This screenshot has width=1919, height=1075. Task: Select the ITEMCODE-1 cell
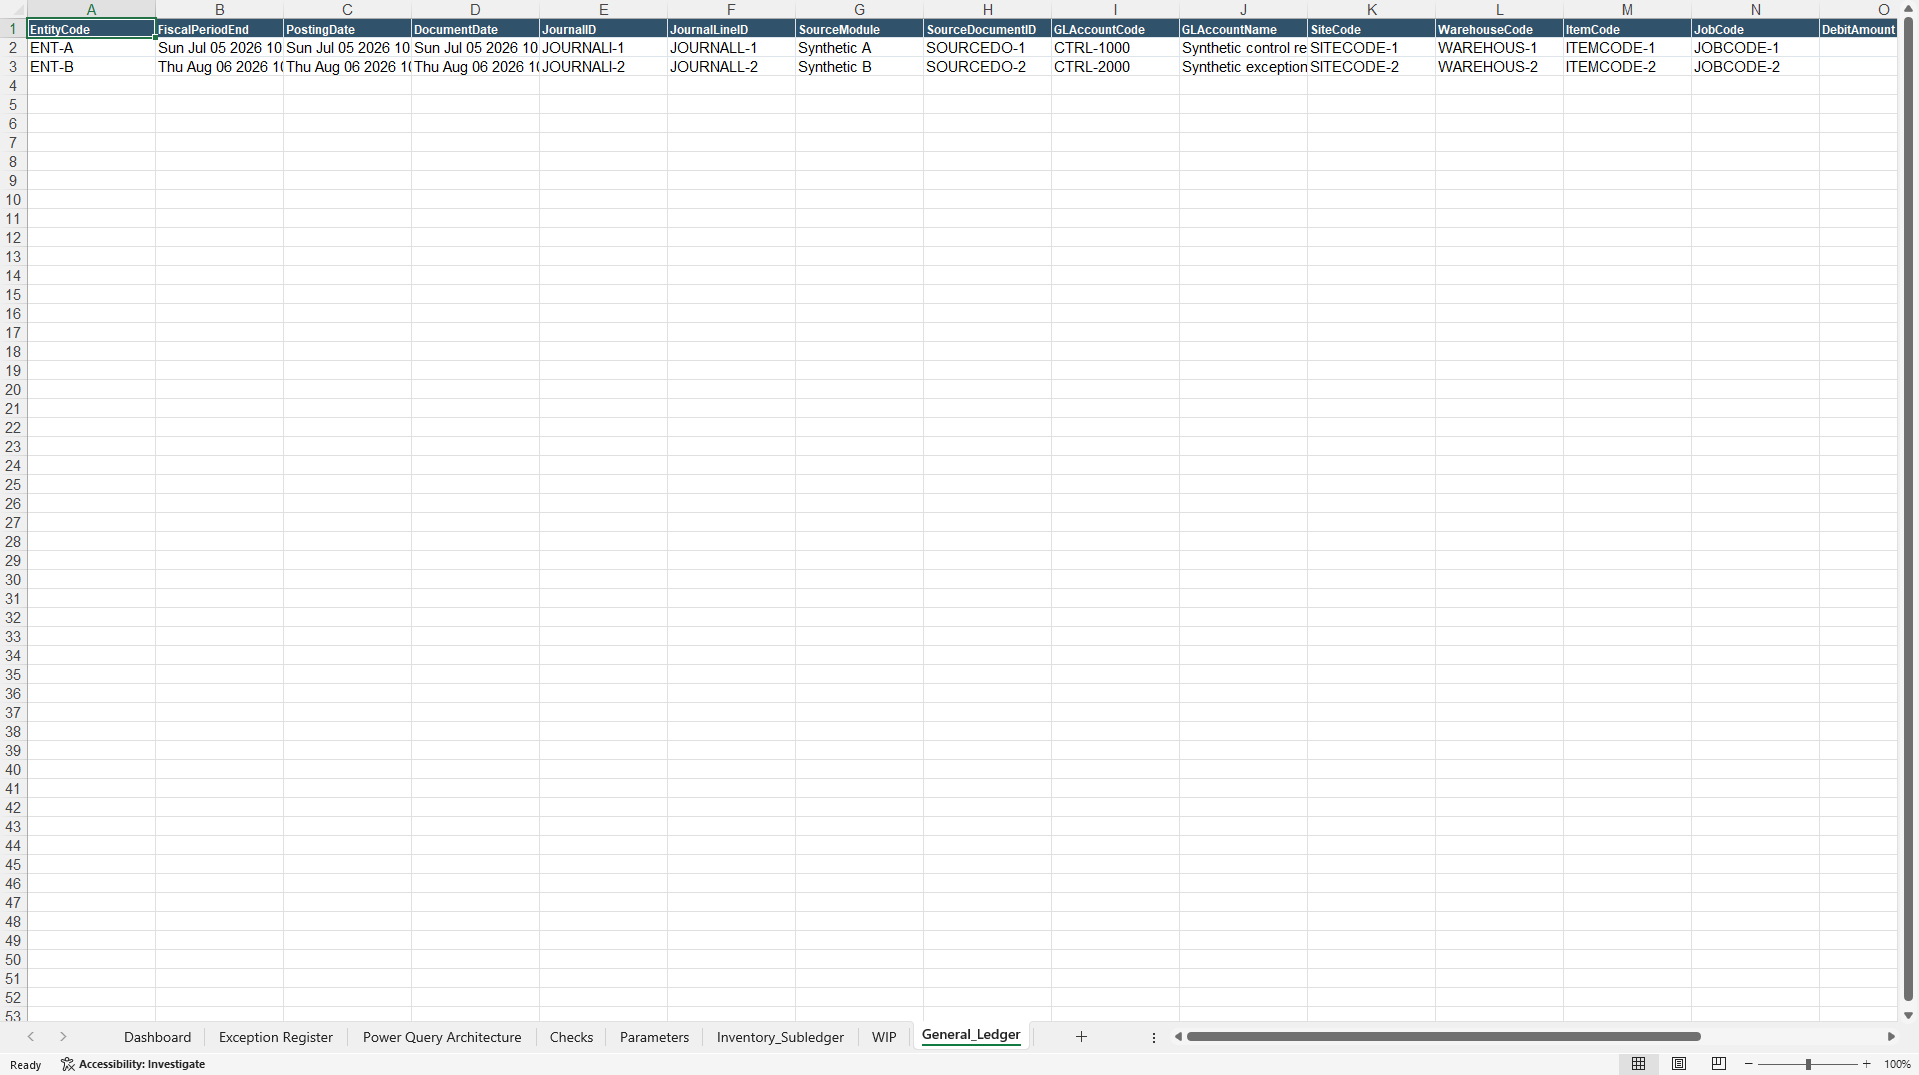1627,48
